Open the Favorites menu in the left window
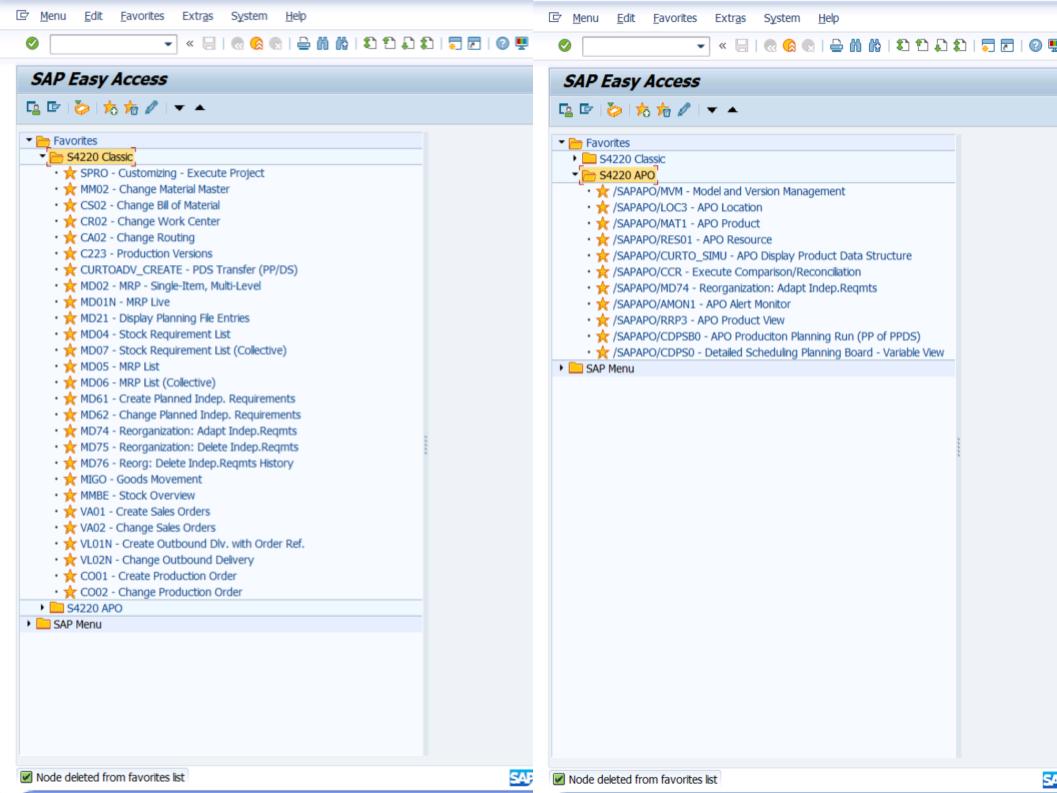Viewport: 1057px width, 793px height. click(x=142, y=16)
